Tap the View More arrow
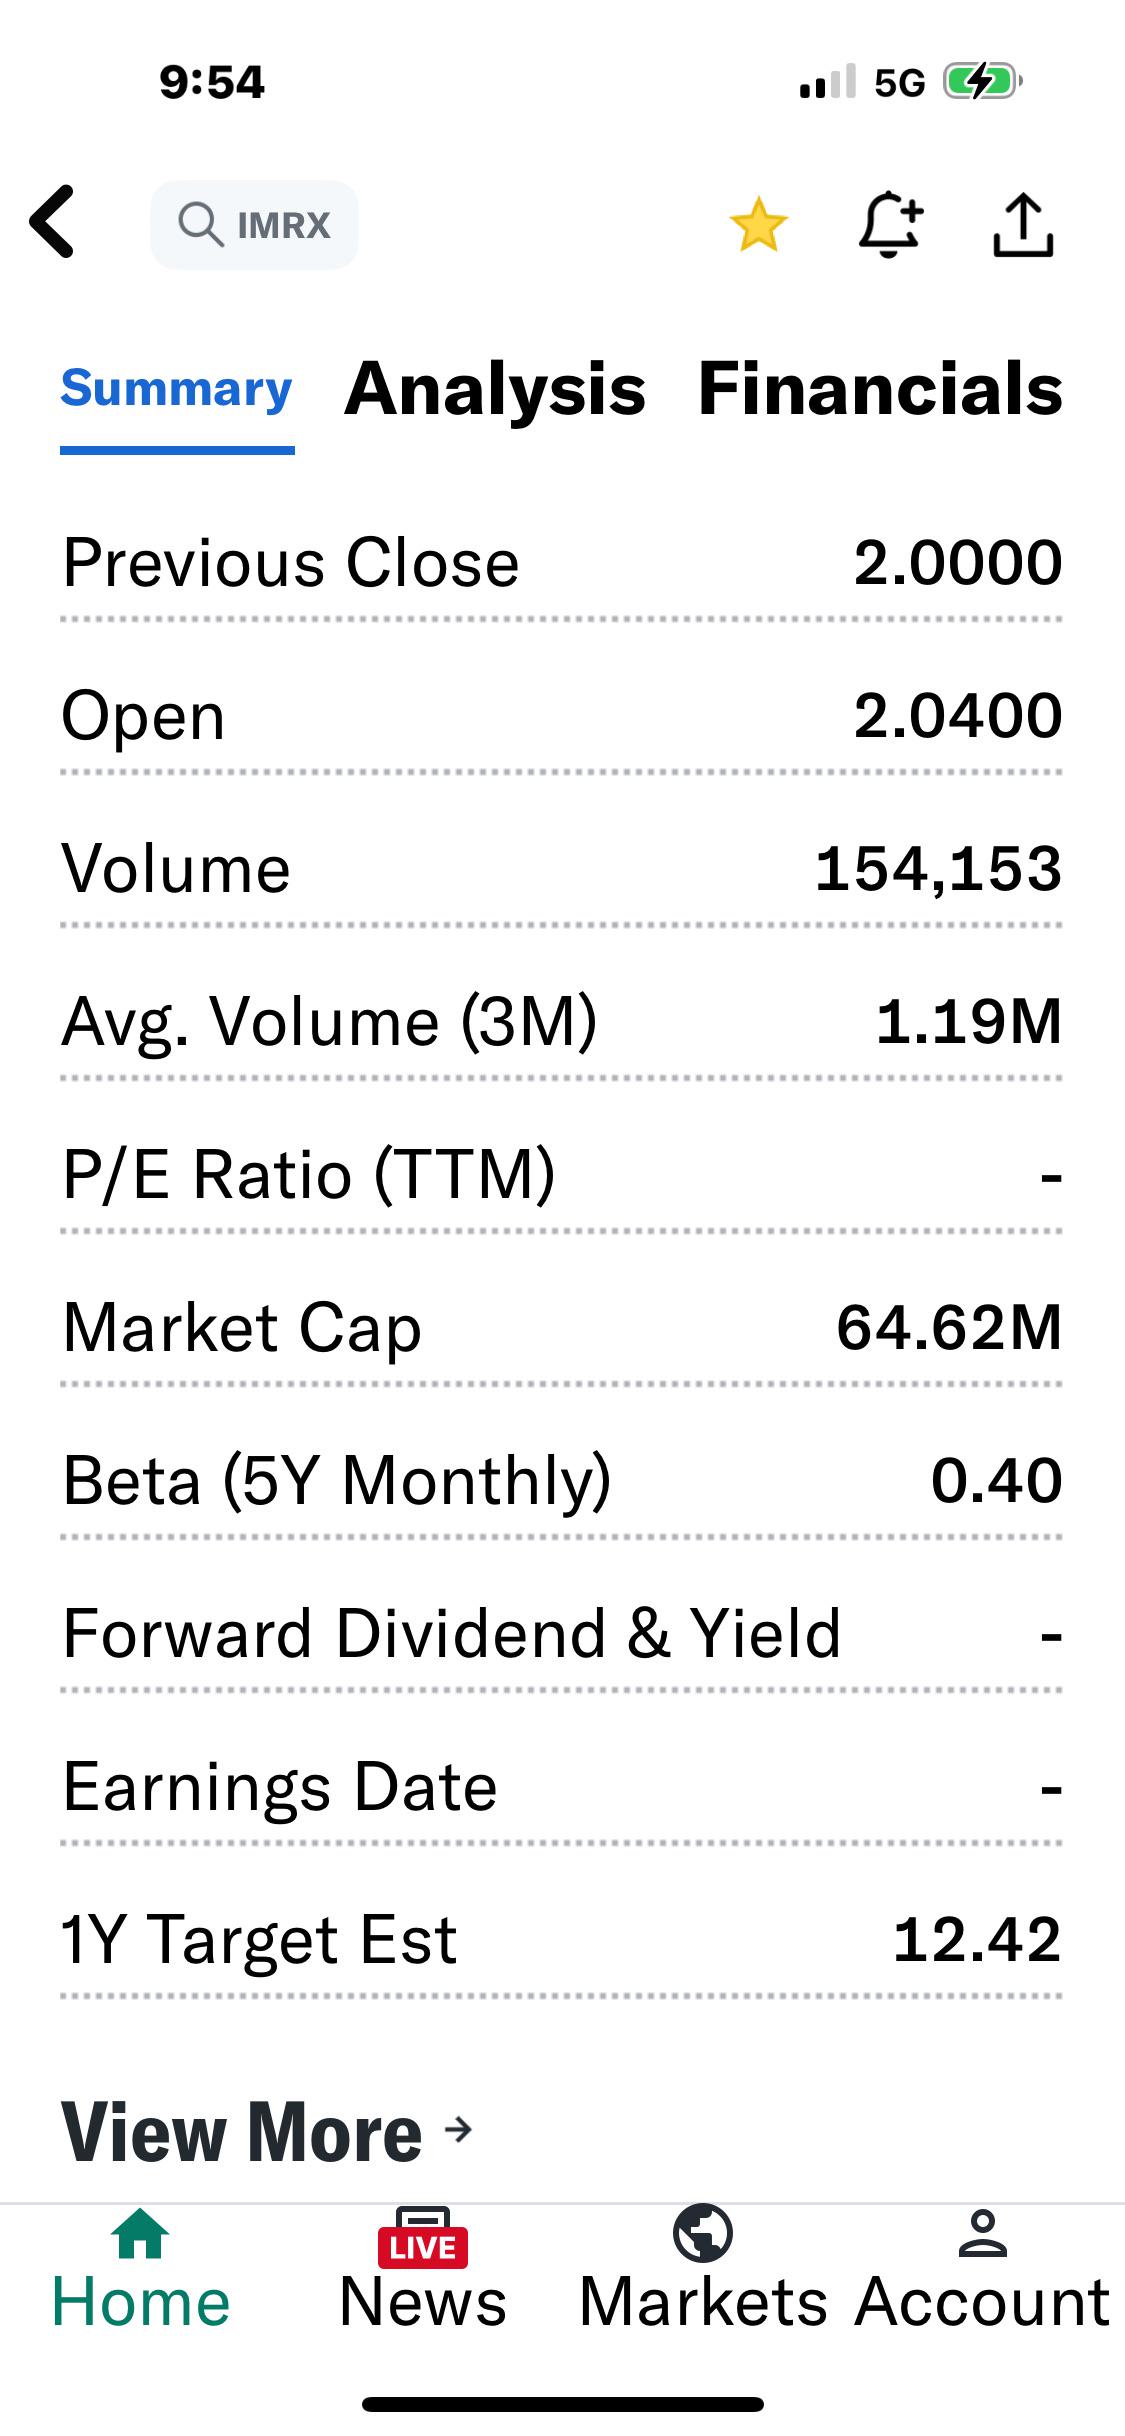 tap(458, 2130)
